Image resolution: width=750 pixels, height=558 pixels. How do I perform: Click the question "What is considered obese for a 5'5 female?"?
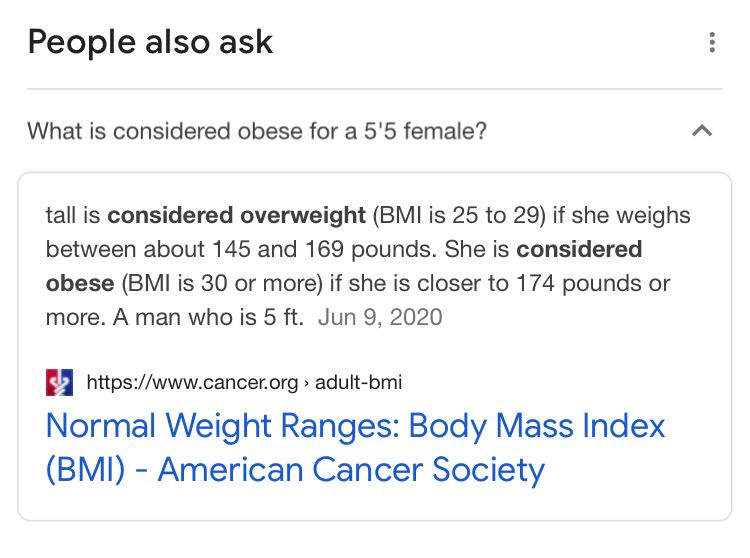coord(257,131)
